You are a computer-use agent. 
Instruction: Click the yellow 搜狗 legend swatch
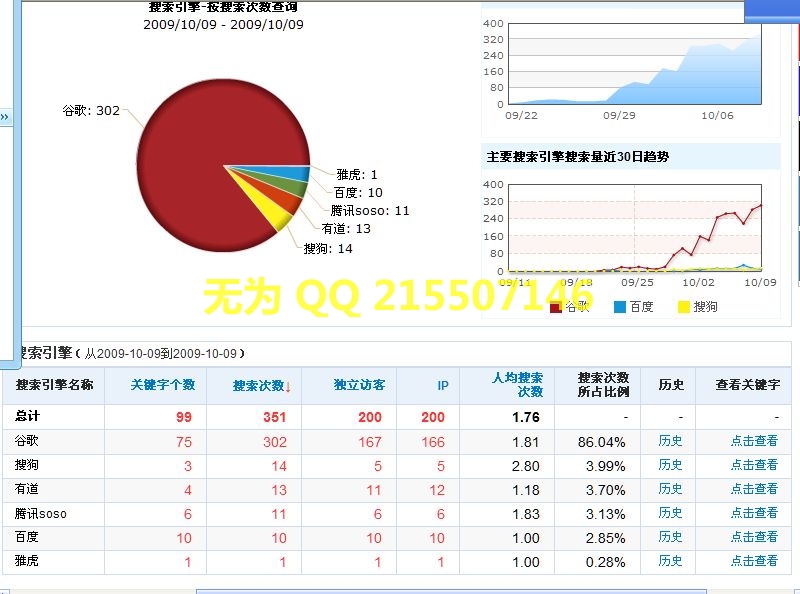[684, 307]
